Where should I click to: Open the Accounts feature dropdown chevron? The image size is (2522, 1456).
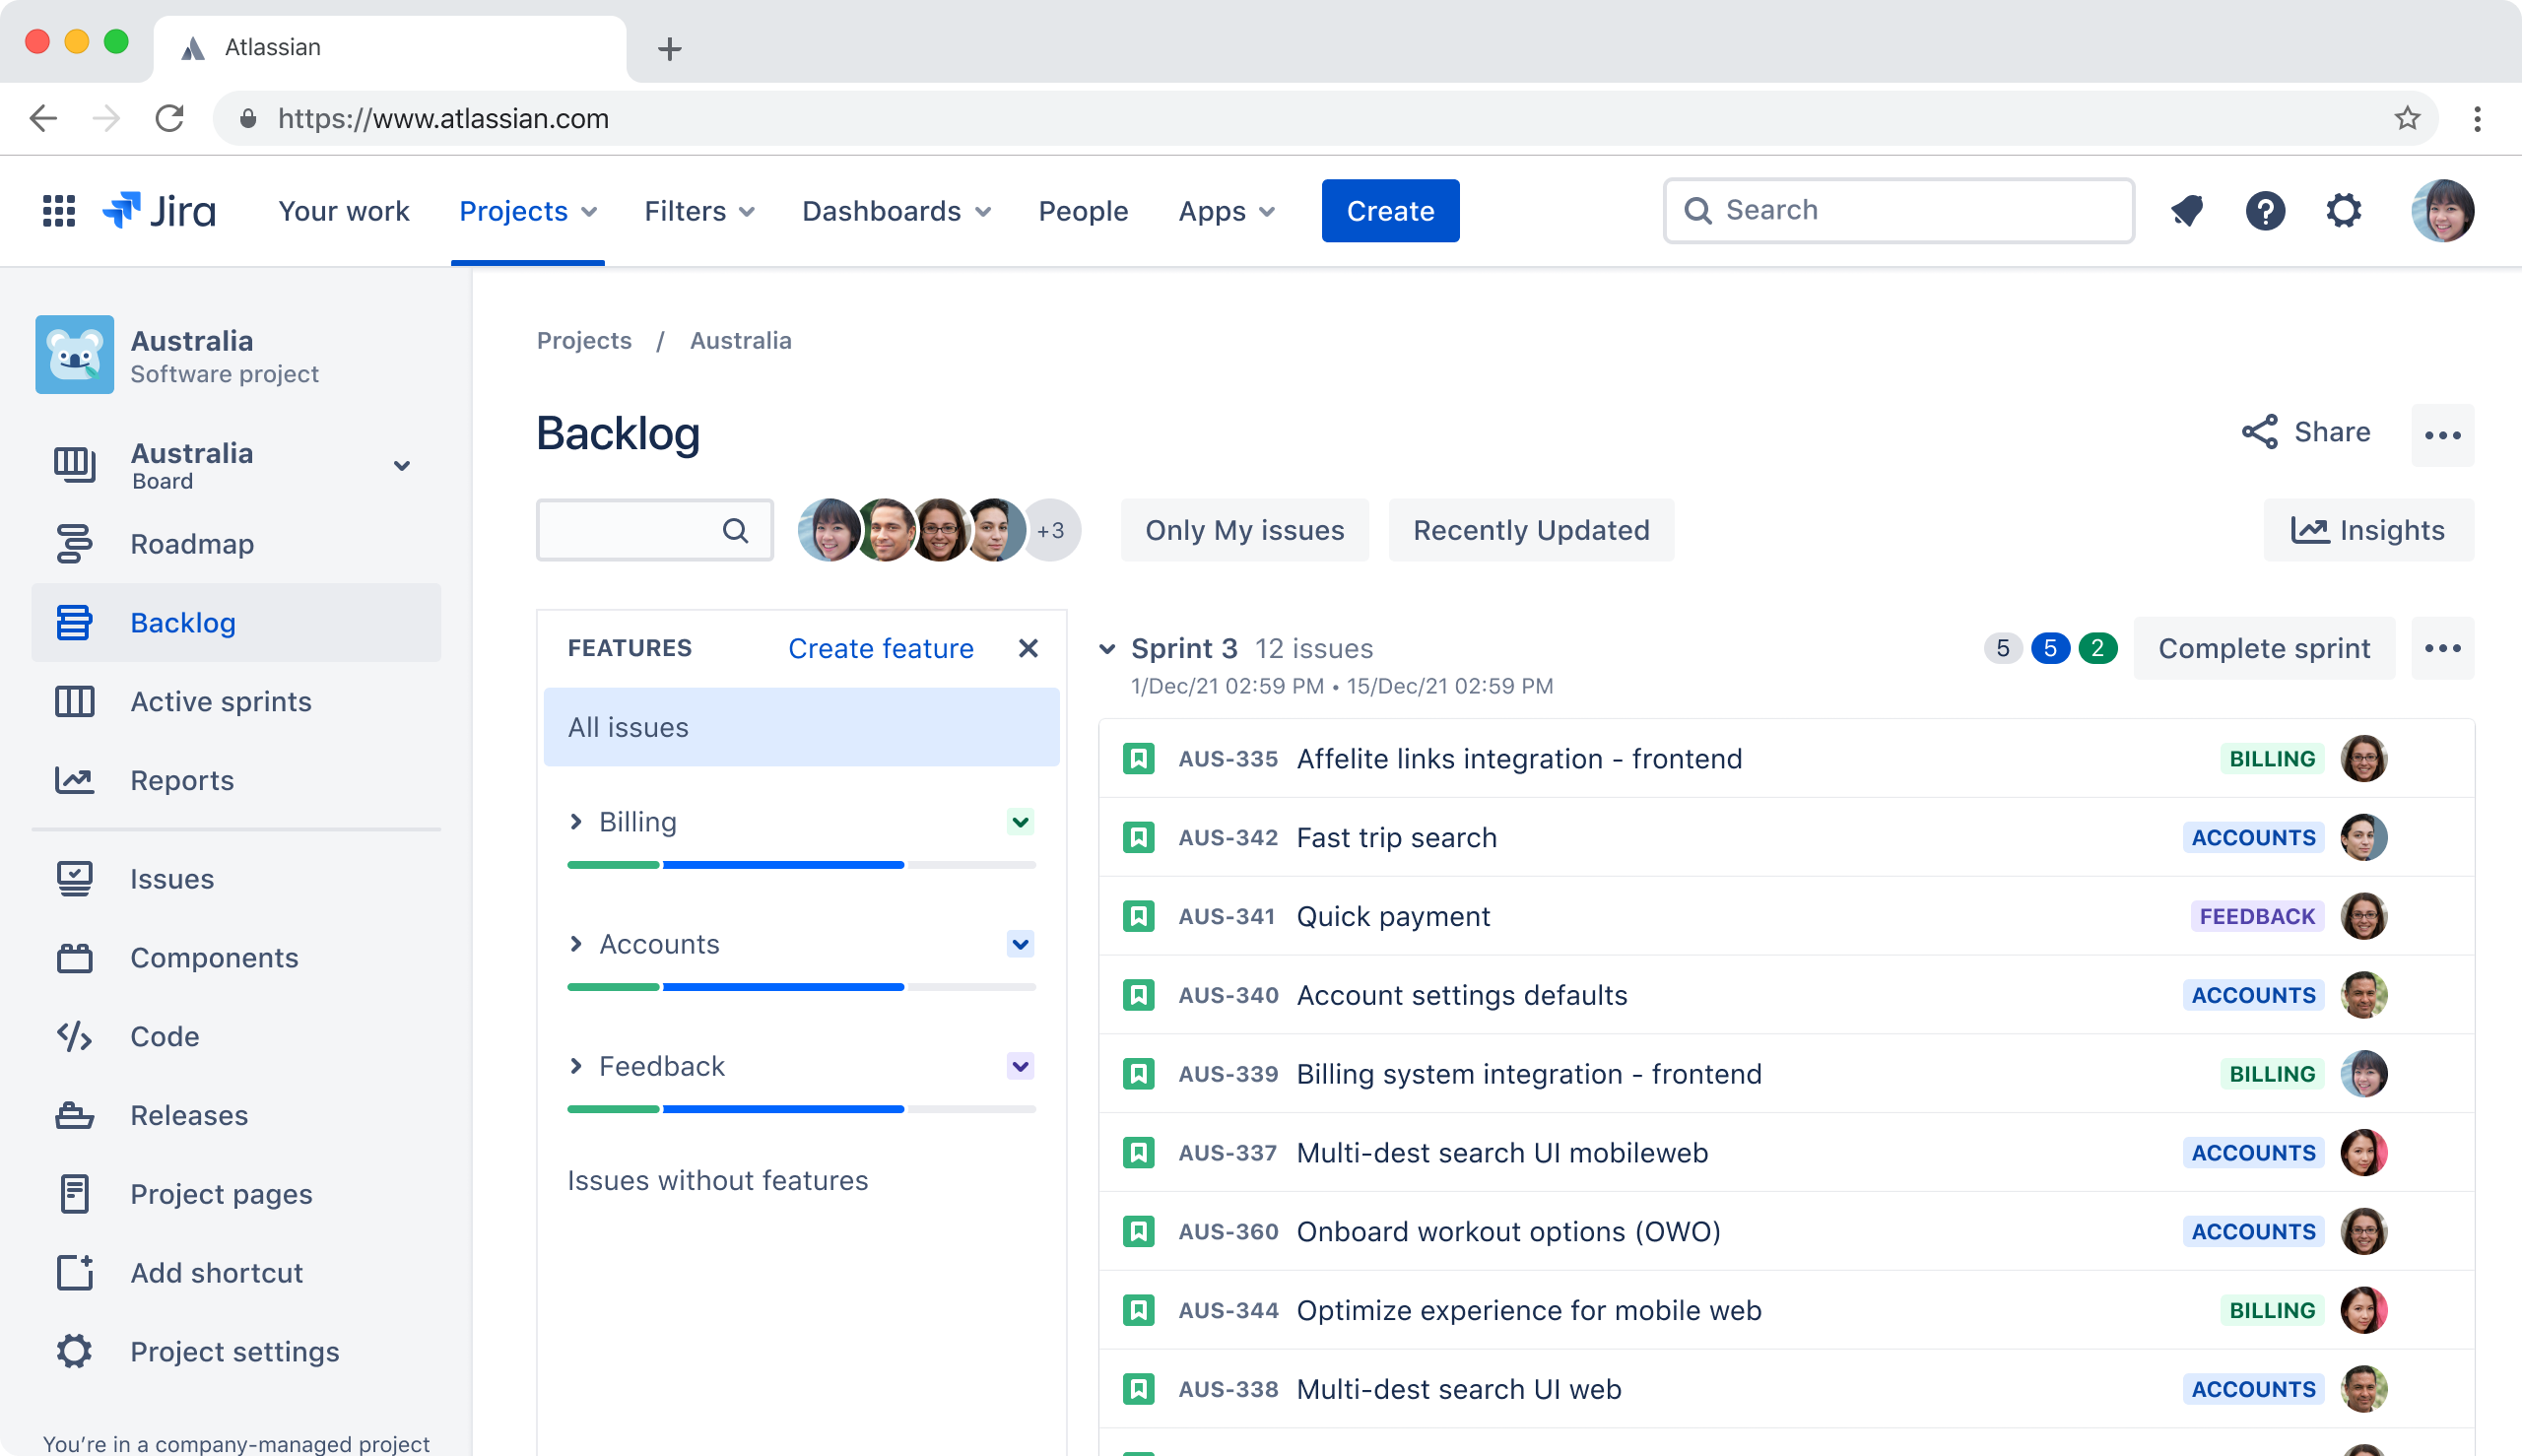pos(1020,943)
